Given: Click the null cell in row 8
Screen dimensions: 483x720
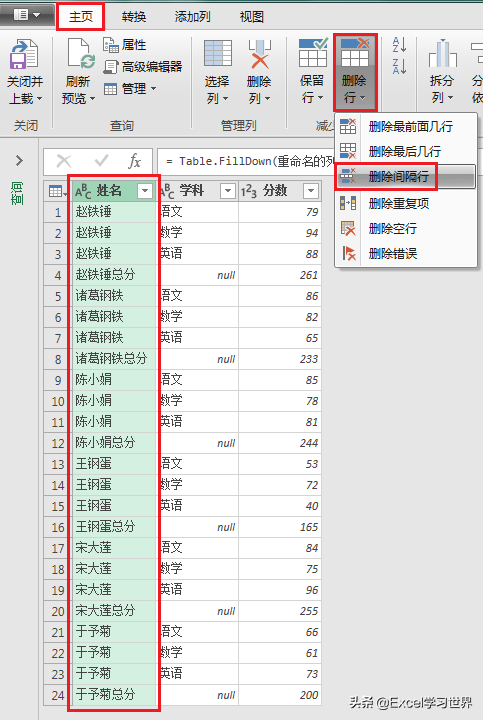Looking at the screenshot, I should [198, 359].
